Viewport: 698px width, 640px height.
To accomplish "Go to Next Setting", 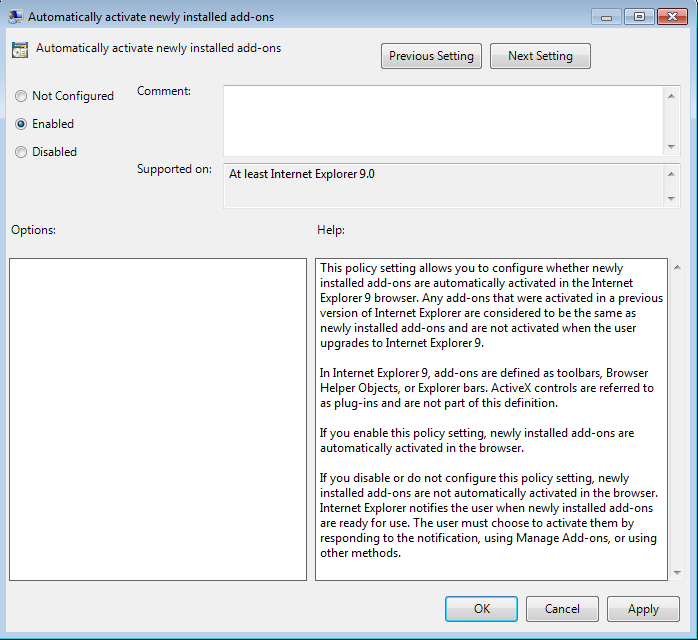I will coord(540,56).
